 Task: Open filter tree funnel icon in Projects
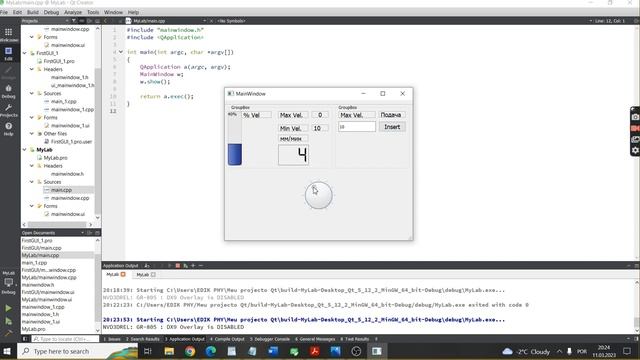(x=74, y=21)
